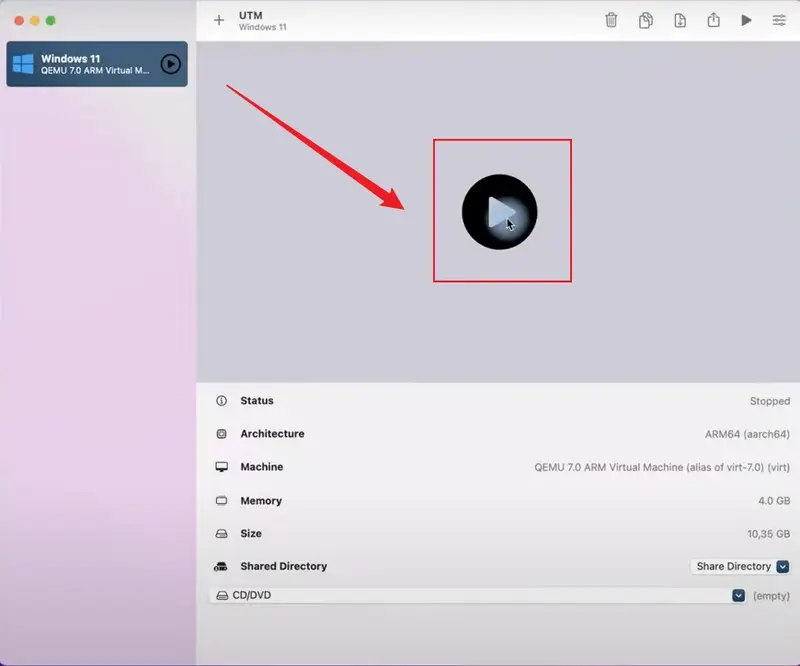Maximize window with green button
Screen dimensions: 800x666
[x=51, y=21]
